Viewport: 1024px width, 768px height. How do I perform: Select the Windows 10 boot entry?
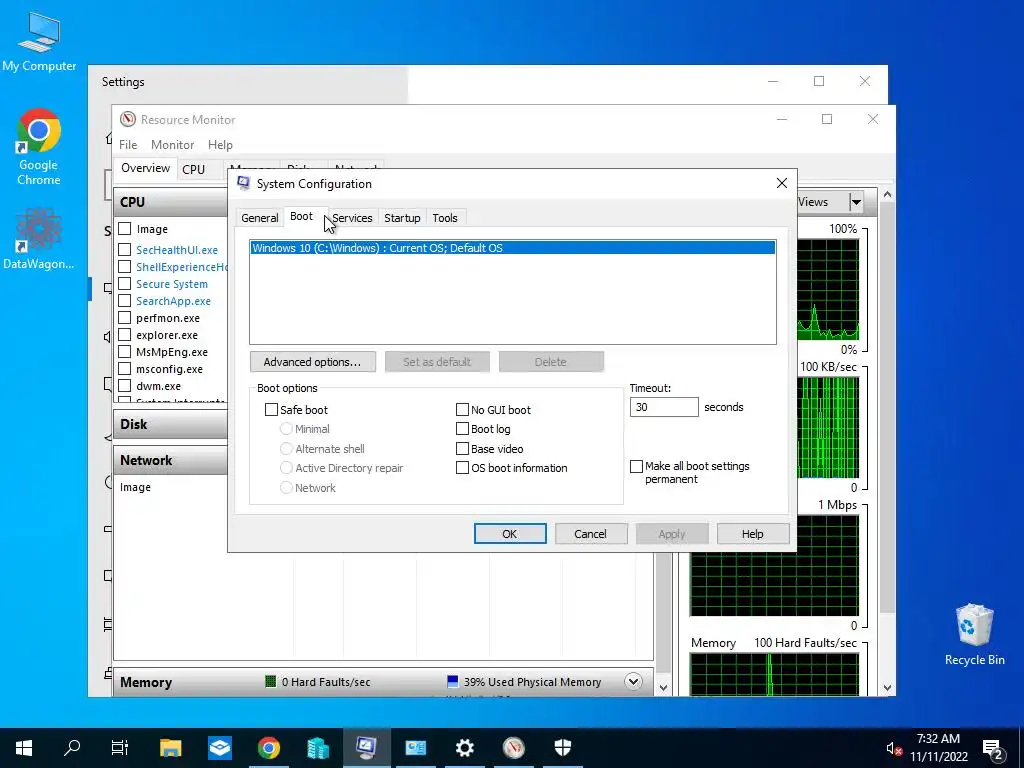pyautogui.click(x=513, y=248)
